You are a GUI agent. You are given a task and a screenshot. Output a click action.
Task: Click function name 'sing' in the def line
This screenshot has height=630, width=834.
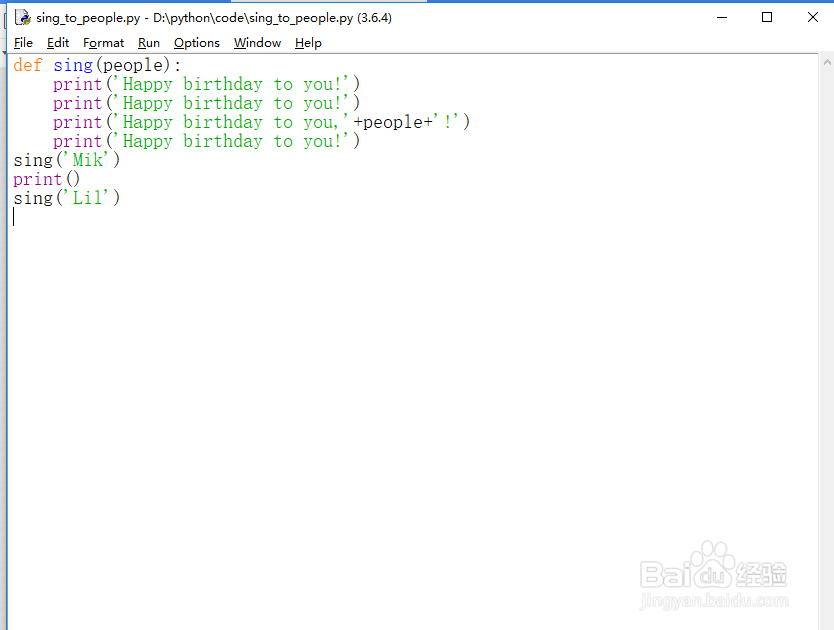pos(73,65)
